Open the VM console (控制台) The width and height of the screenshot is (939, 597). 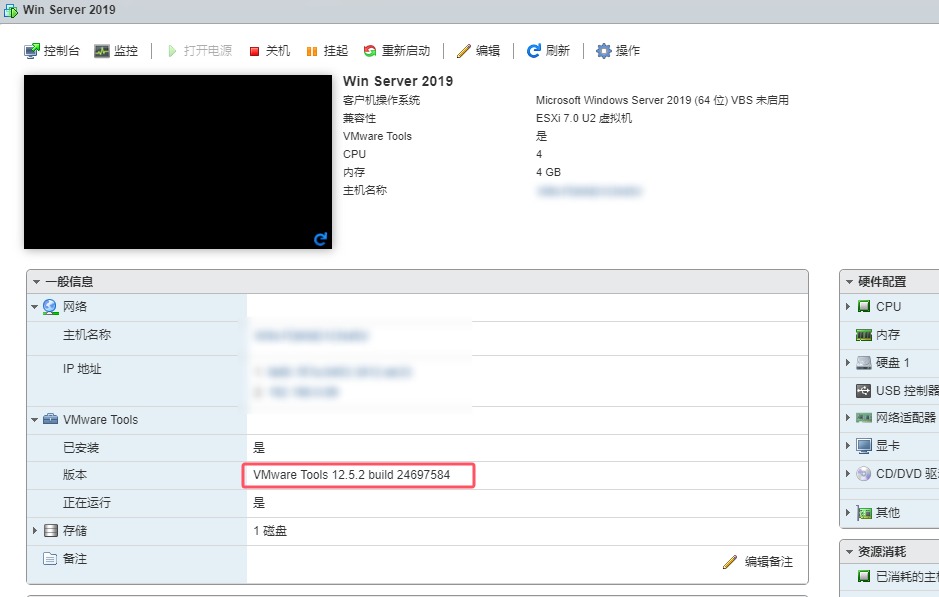tap(52, 51)
